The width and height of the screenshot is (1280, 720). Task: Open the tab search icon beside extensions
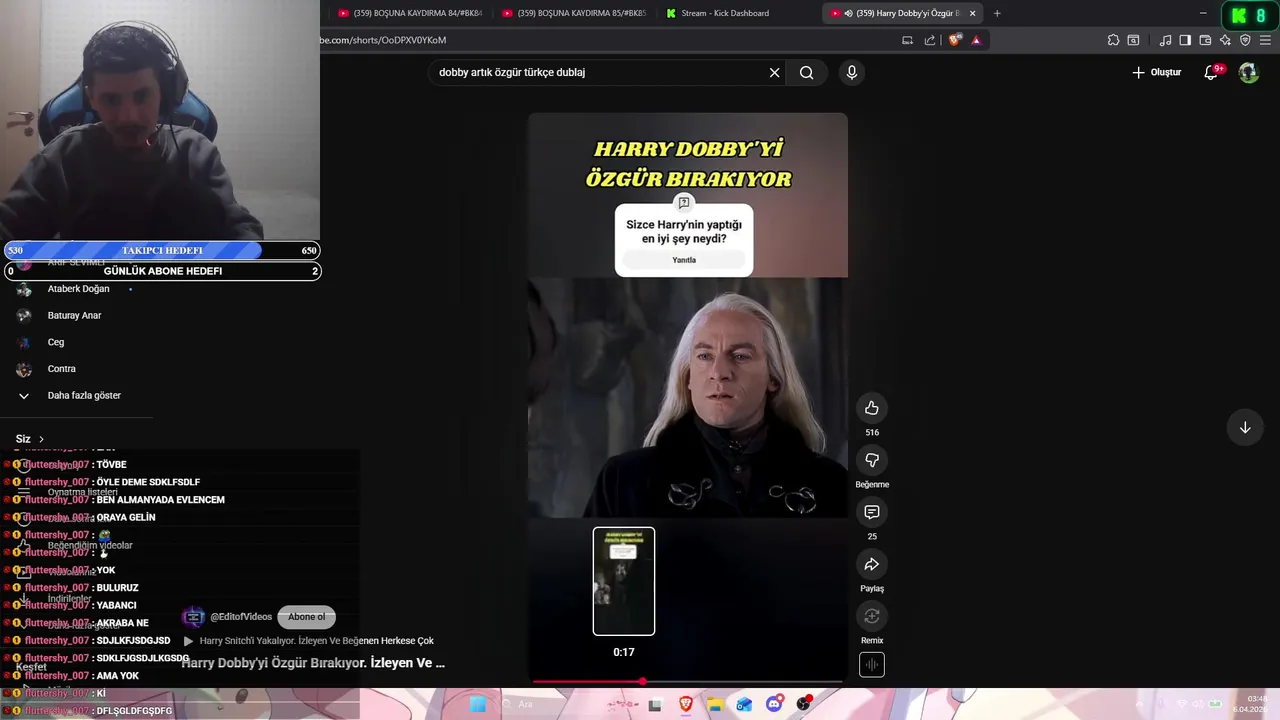tap(1133, 40)
